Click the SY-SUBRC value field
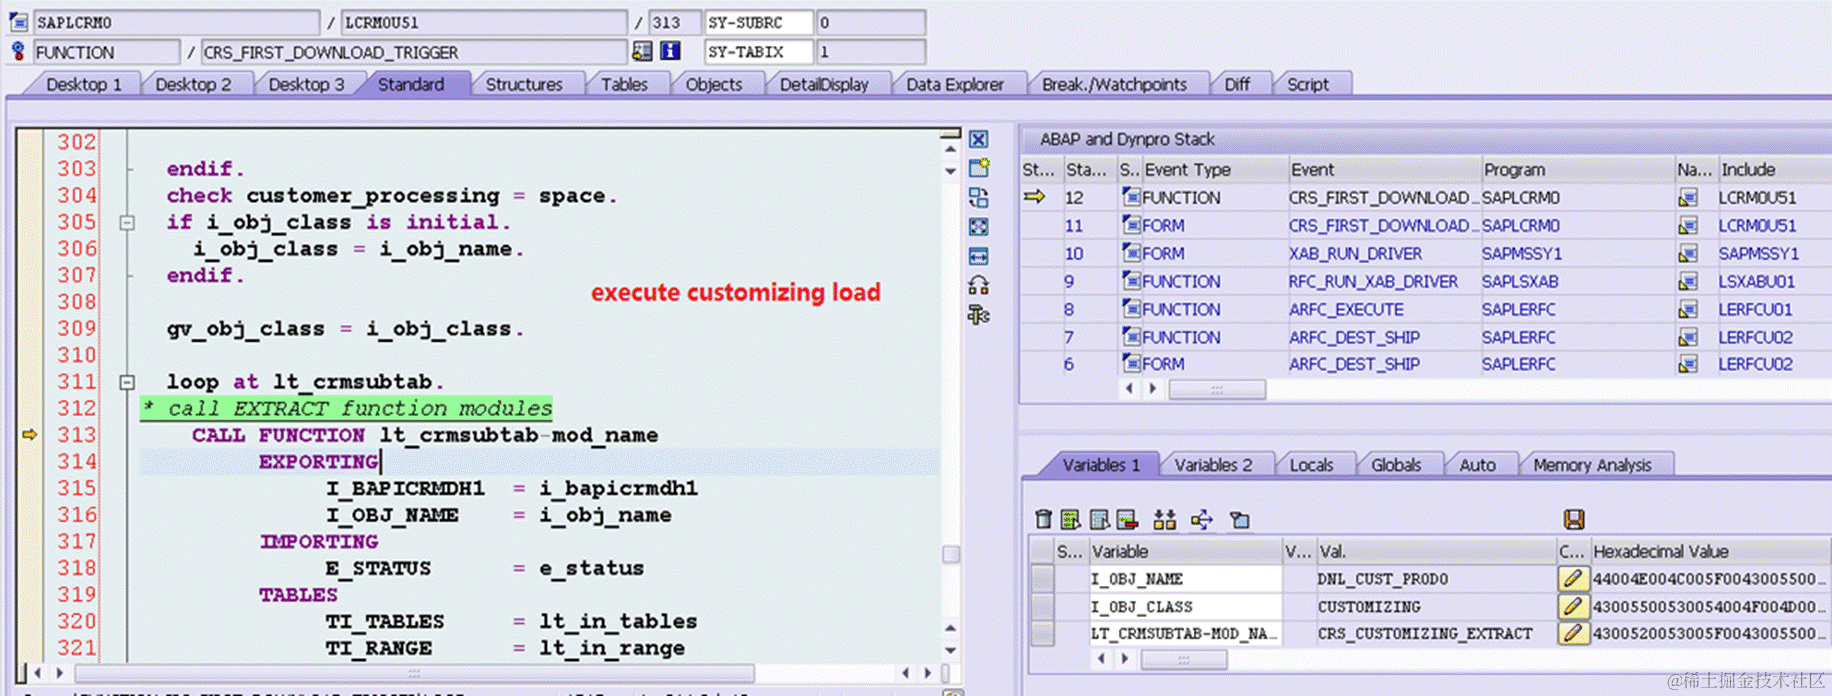Image resolution: width=1832 pixels, height=696 pixels. click(870, 22)
